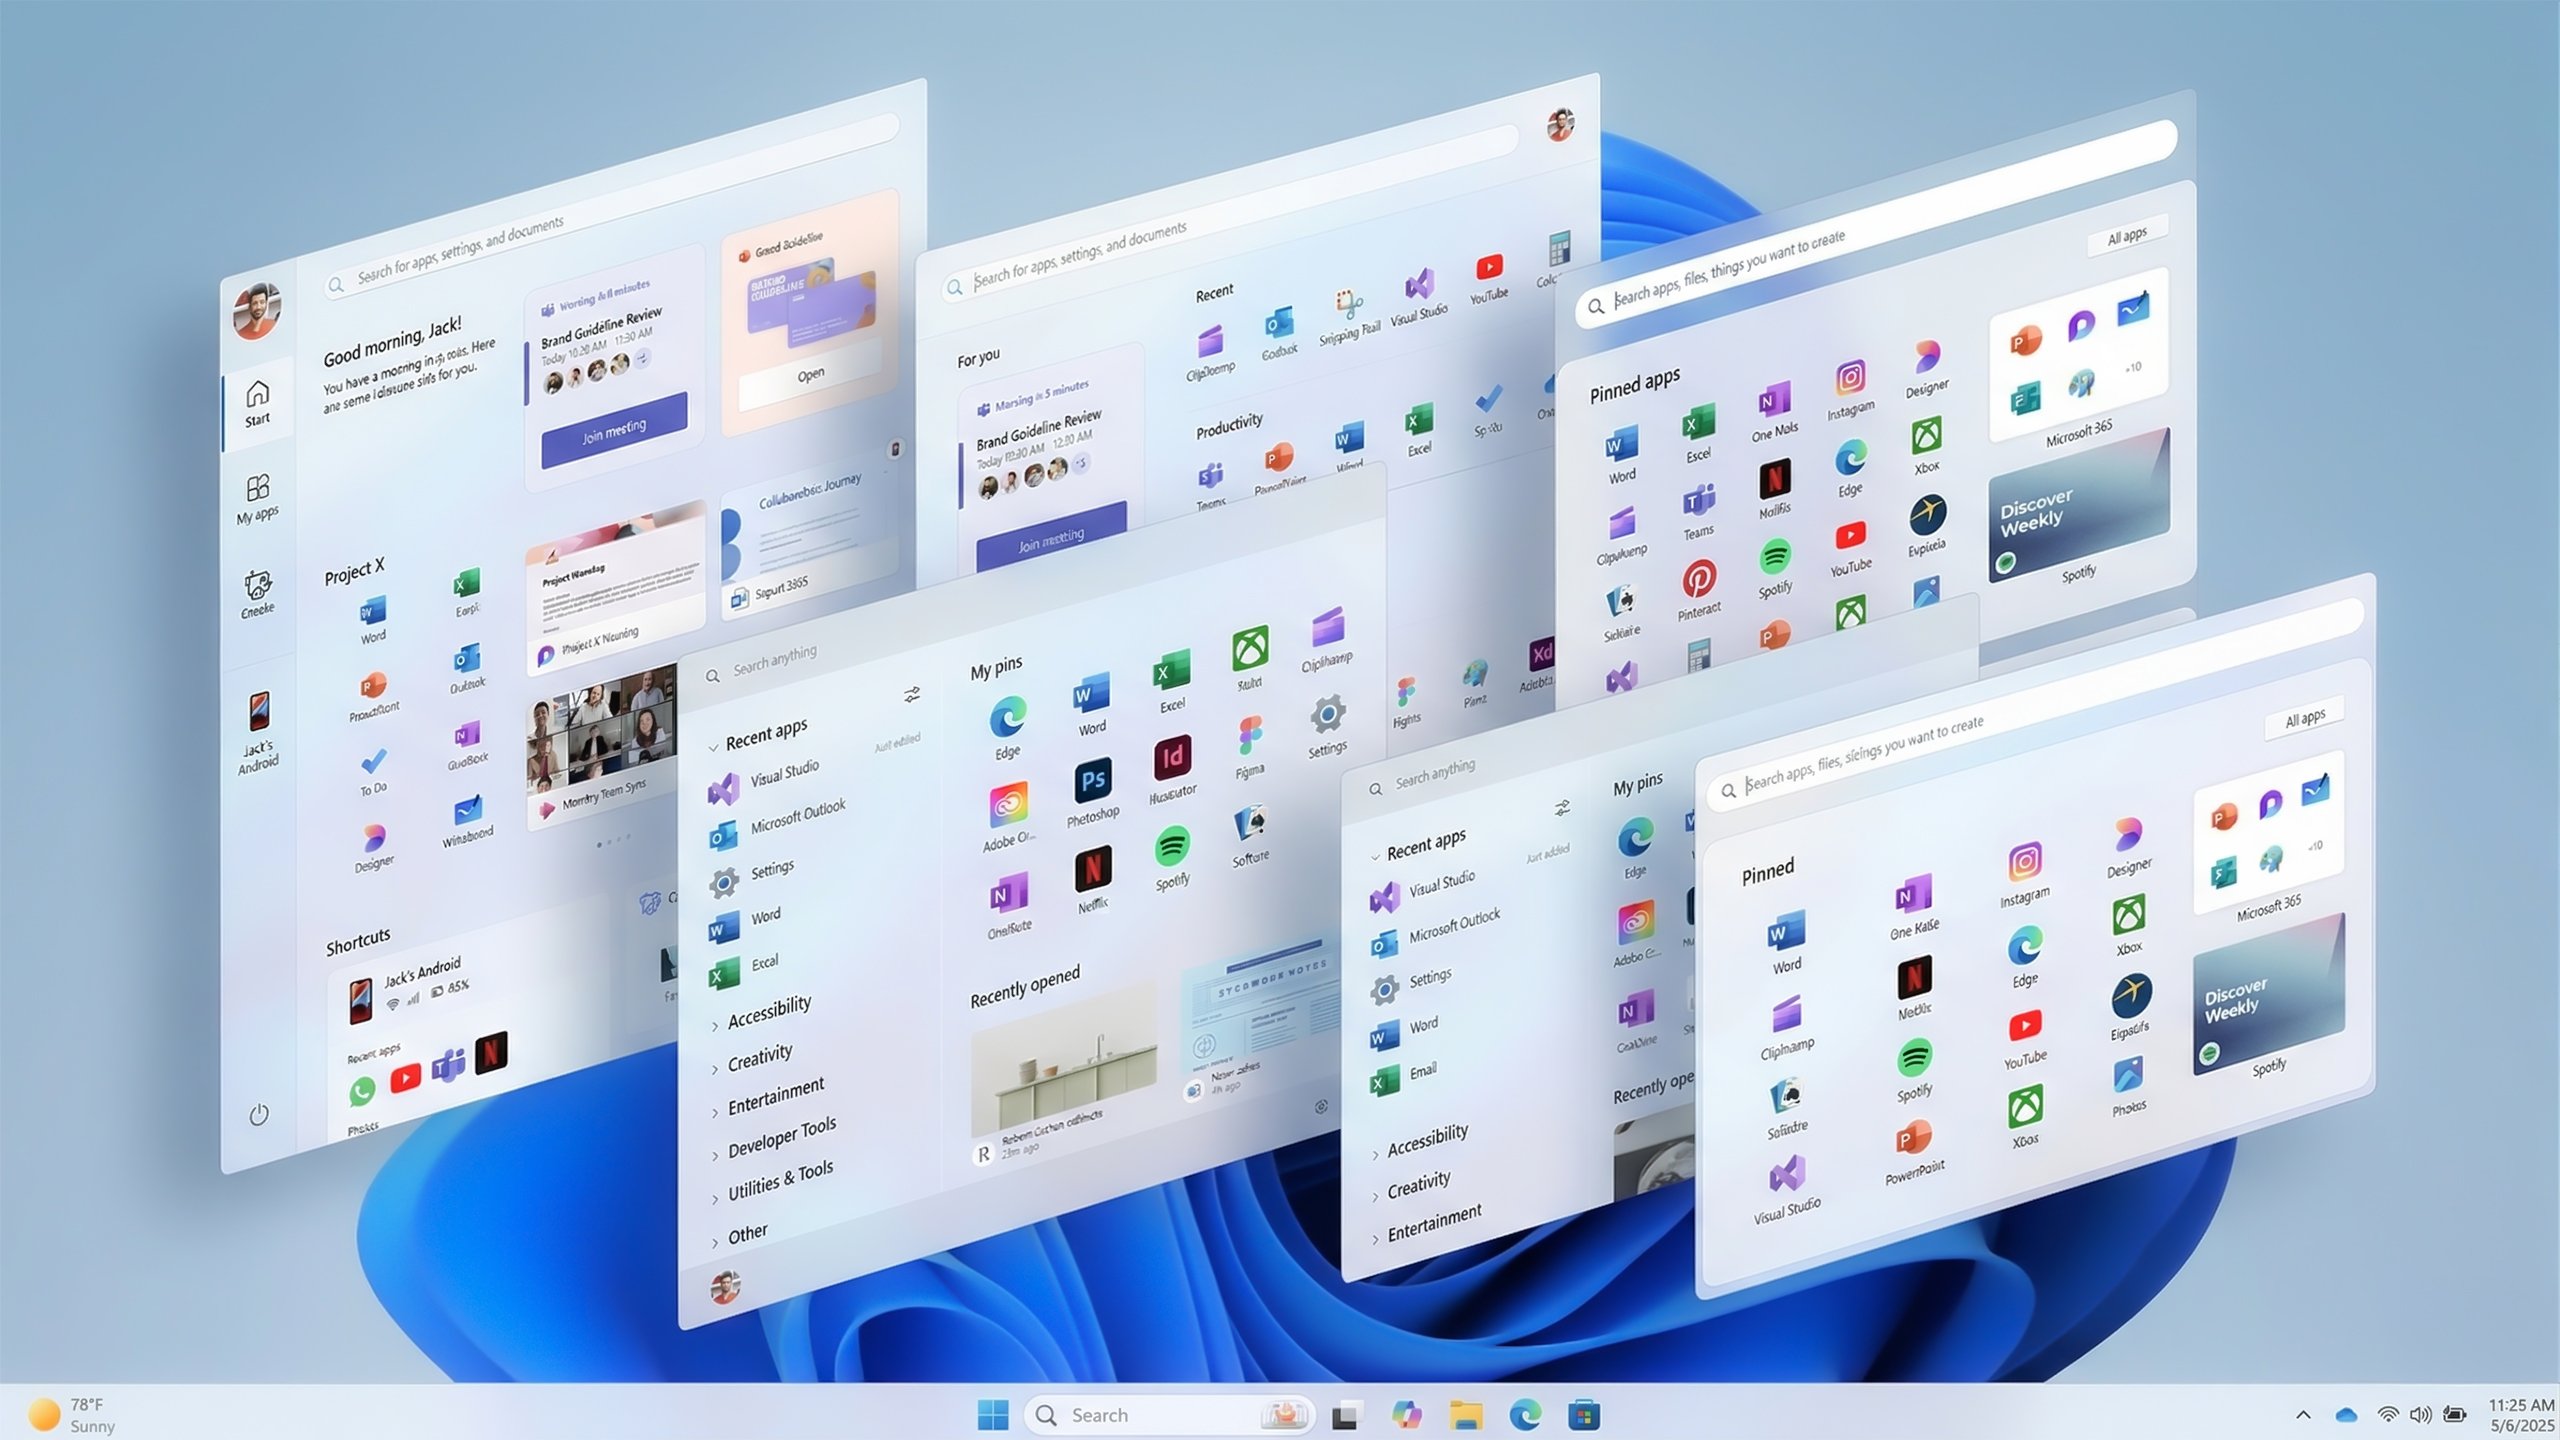This screenshot has width=2560, height=1440.
Task: Switch to the Start sidebar tab
Action: [258, 401]
